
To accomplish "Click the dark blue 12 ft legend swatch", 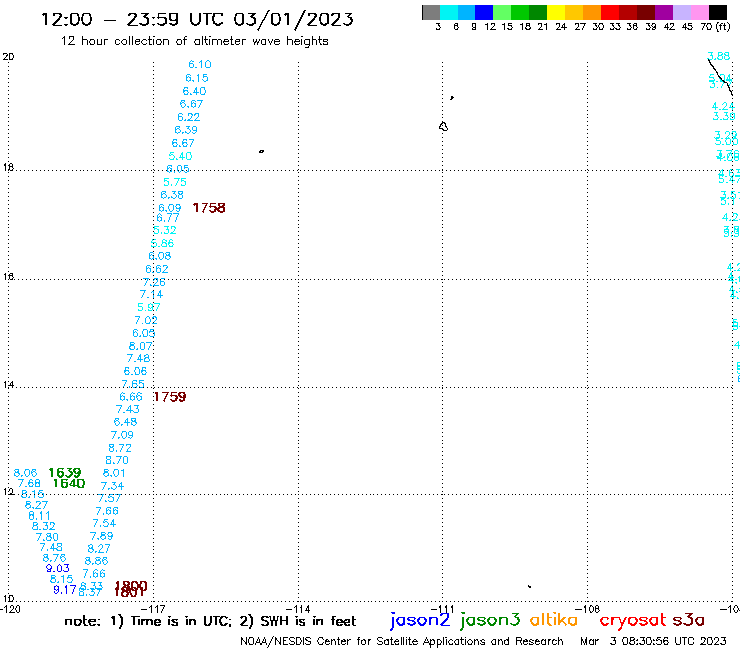I will point(484,12).
